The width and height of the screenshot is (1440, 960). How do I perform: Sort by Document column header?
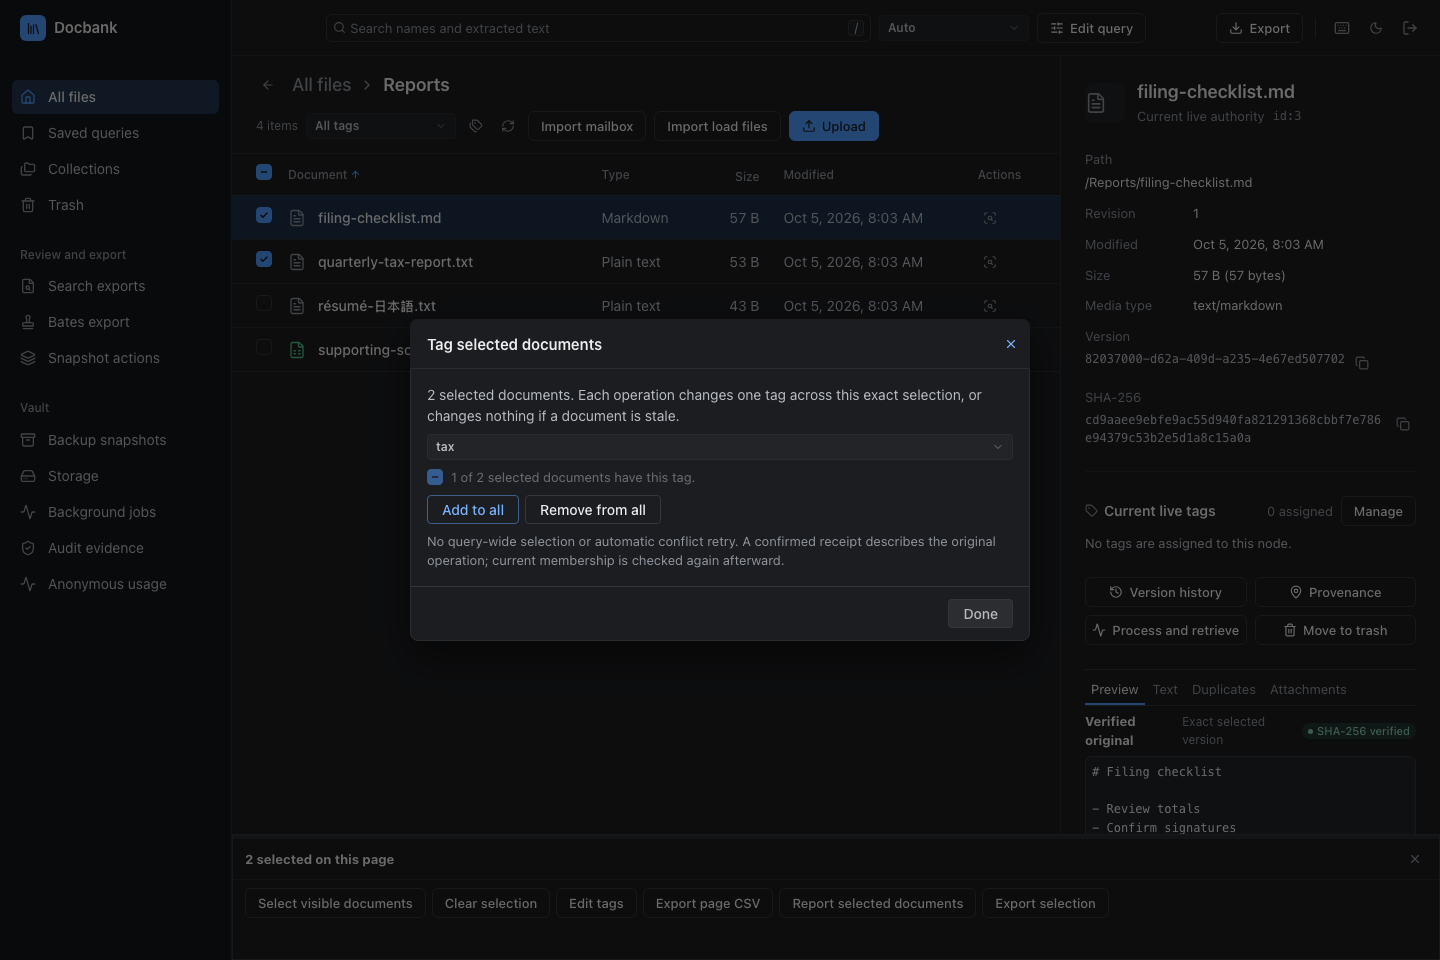point(323,175)
